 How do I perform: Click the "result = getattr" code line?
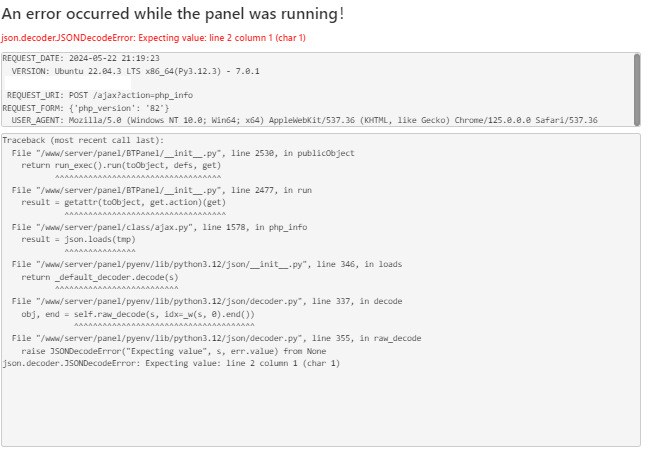point(123,201)
